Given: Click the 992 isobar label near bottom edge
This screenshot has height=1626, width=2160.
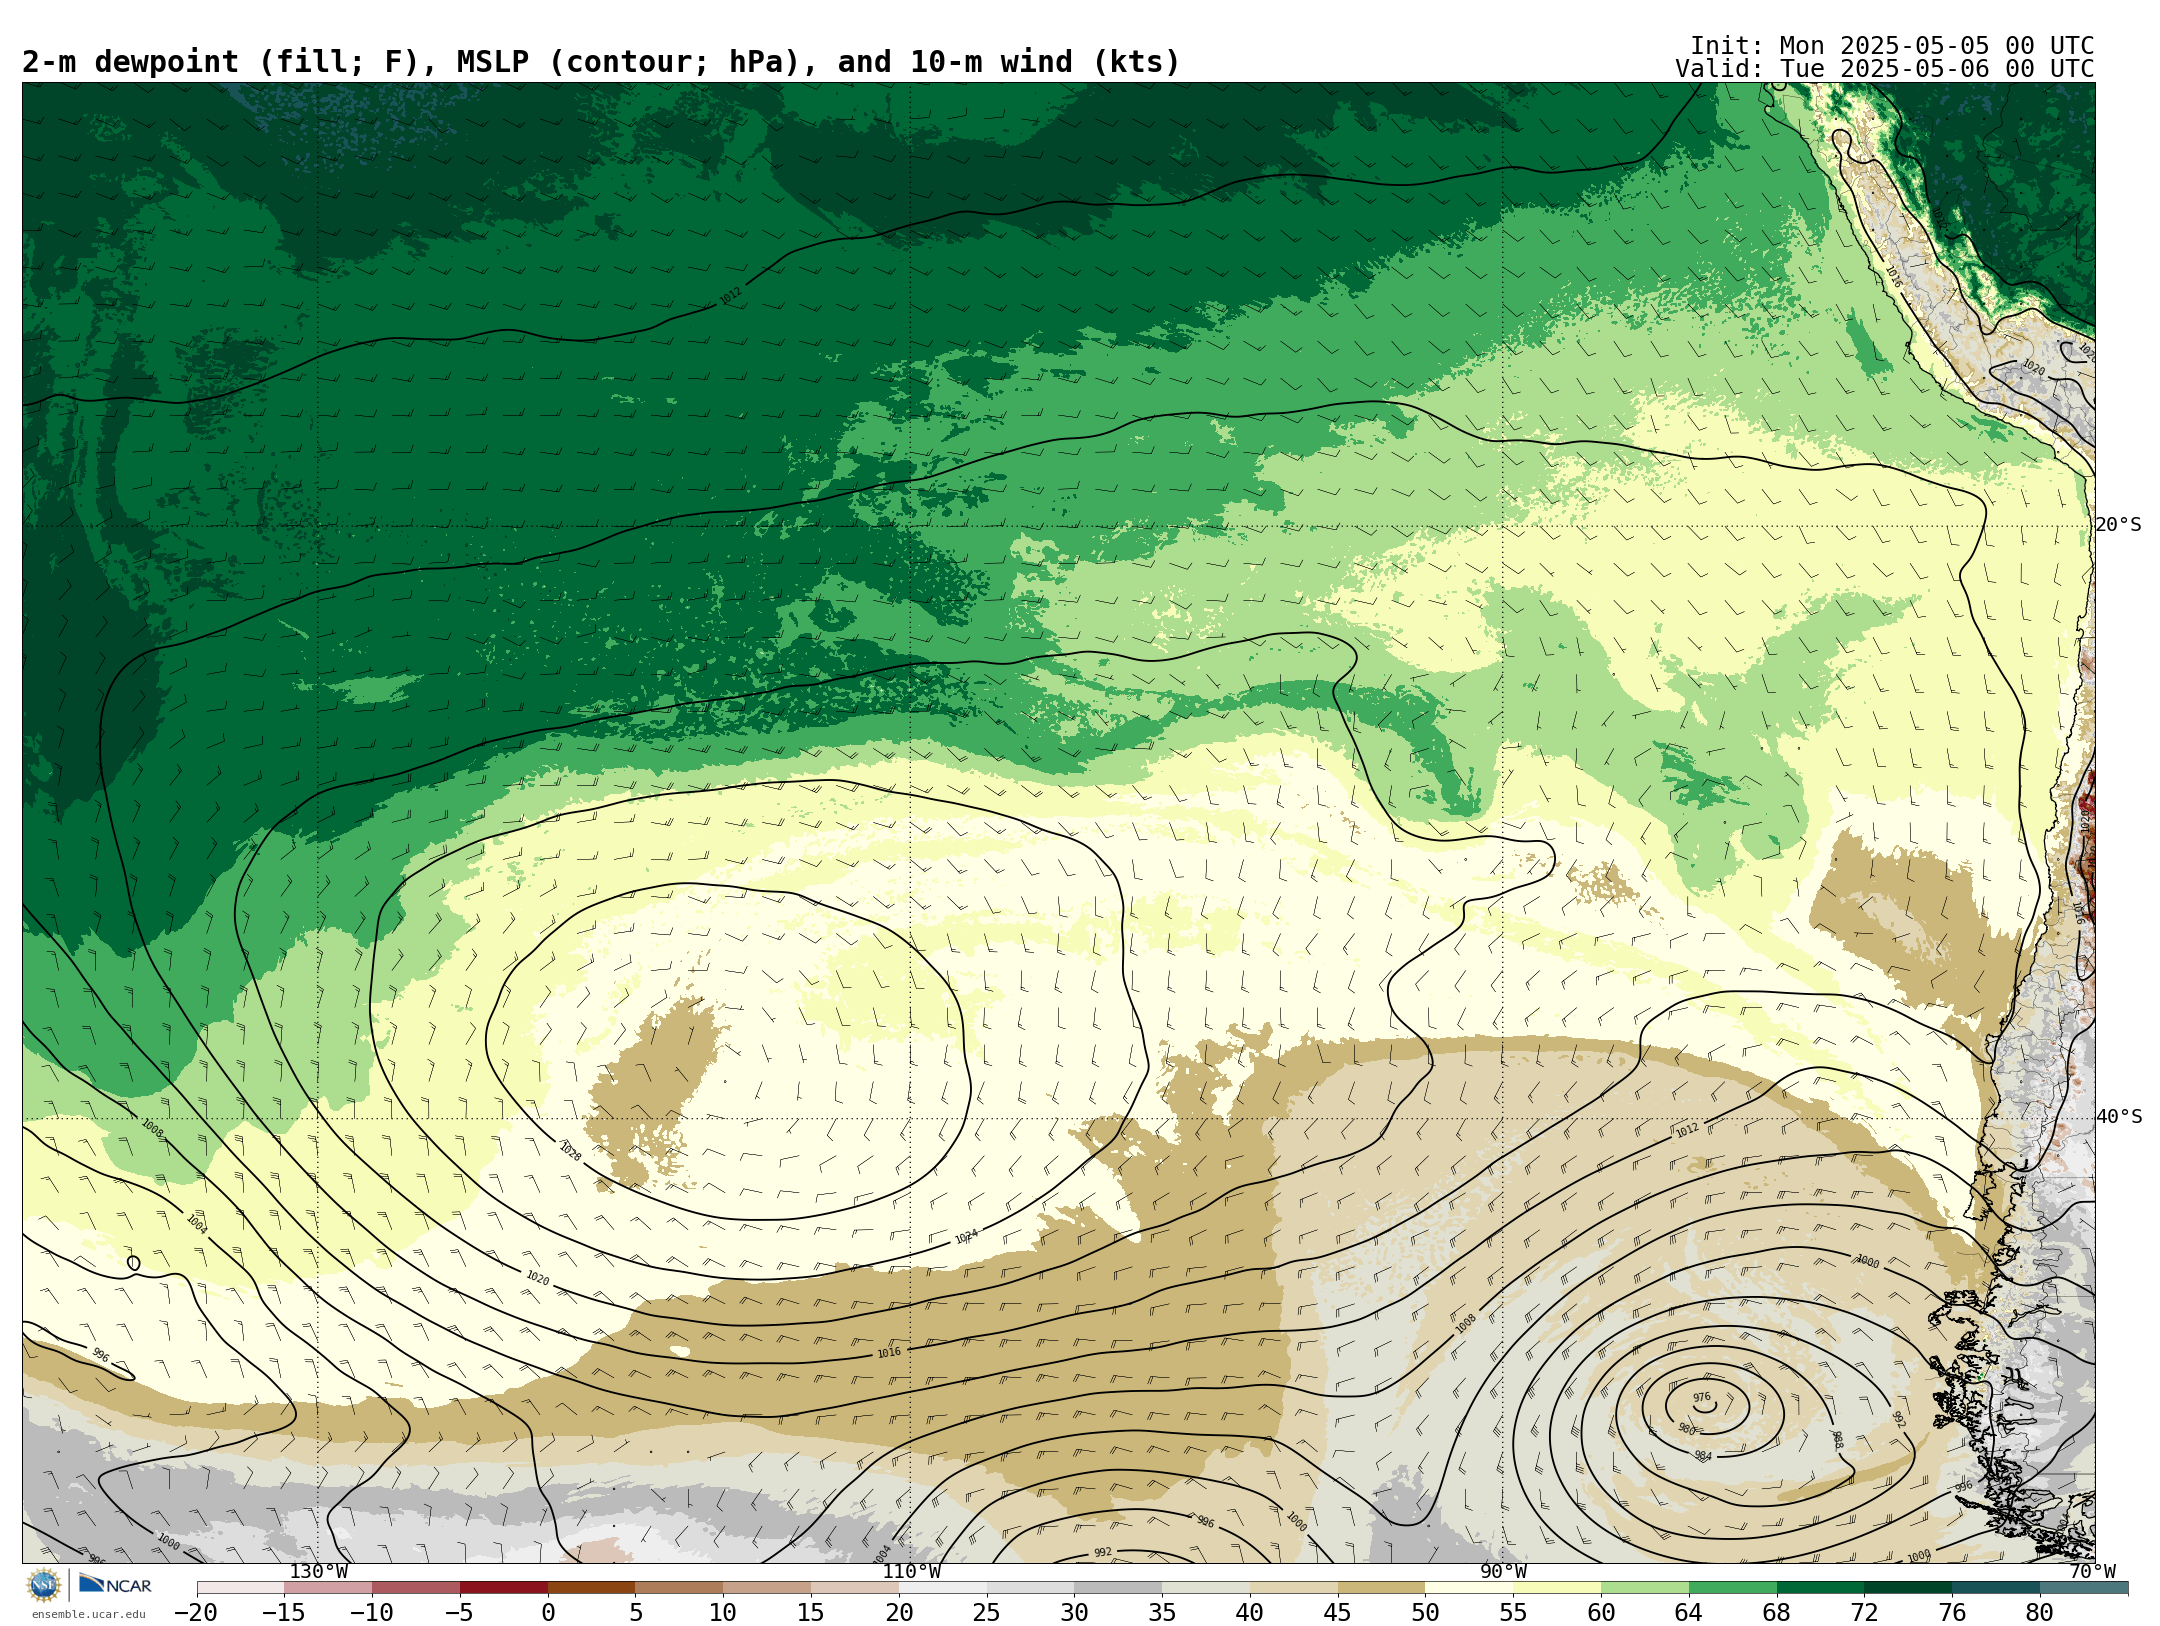Looking at the screenshot, I should [x=1102, y=1552].
